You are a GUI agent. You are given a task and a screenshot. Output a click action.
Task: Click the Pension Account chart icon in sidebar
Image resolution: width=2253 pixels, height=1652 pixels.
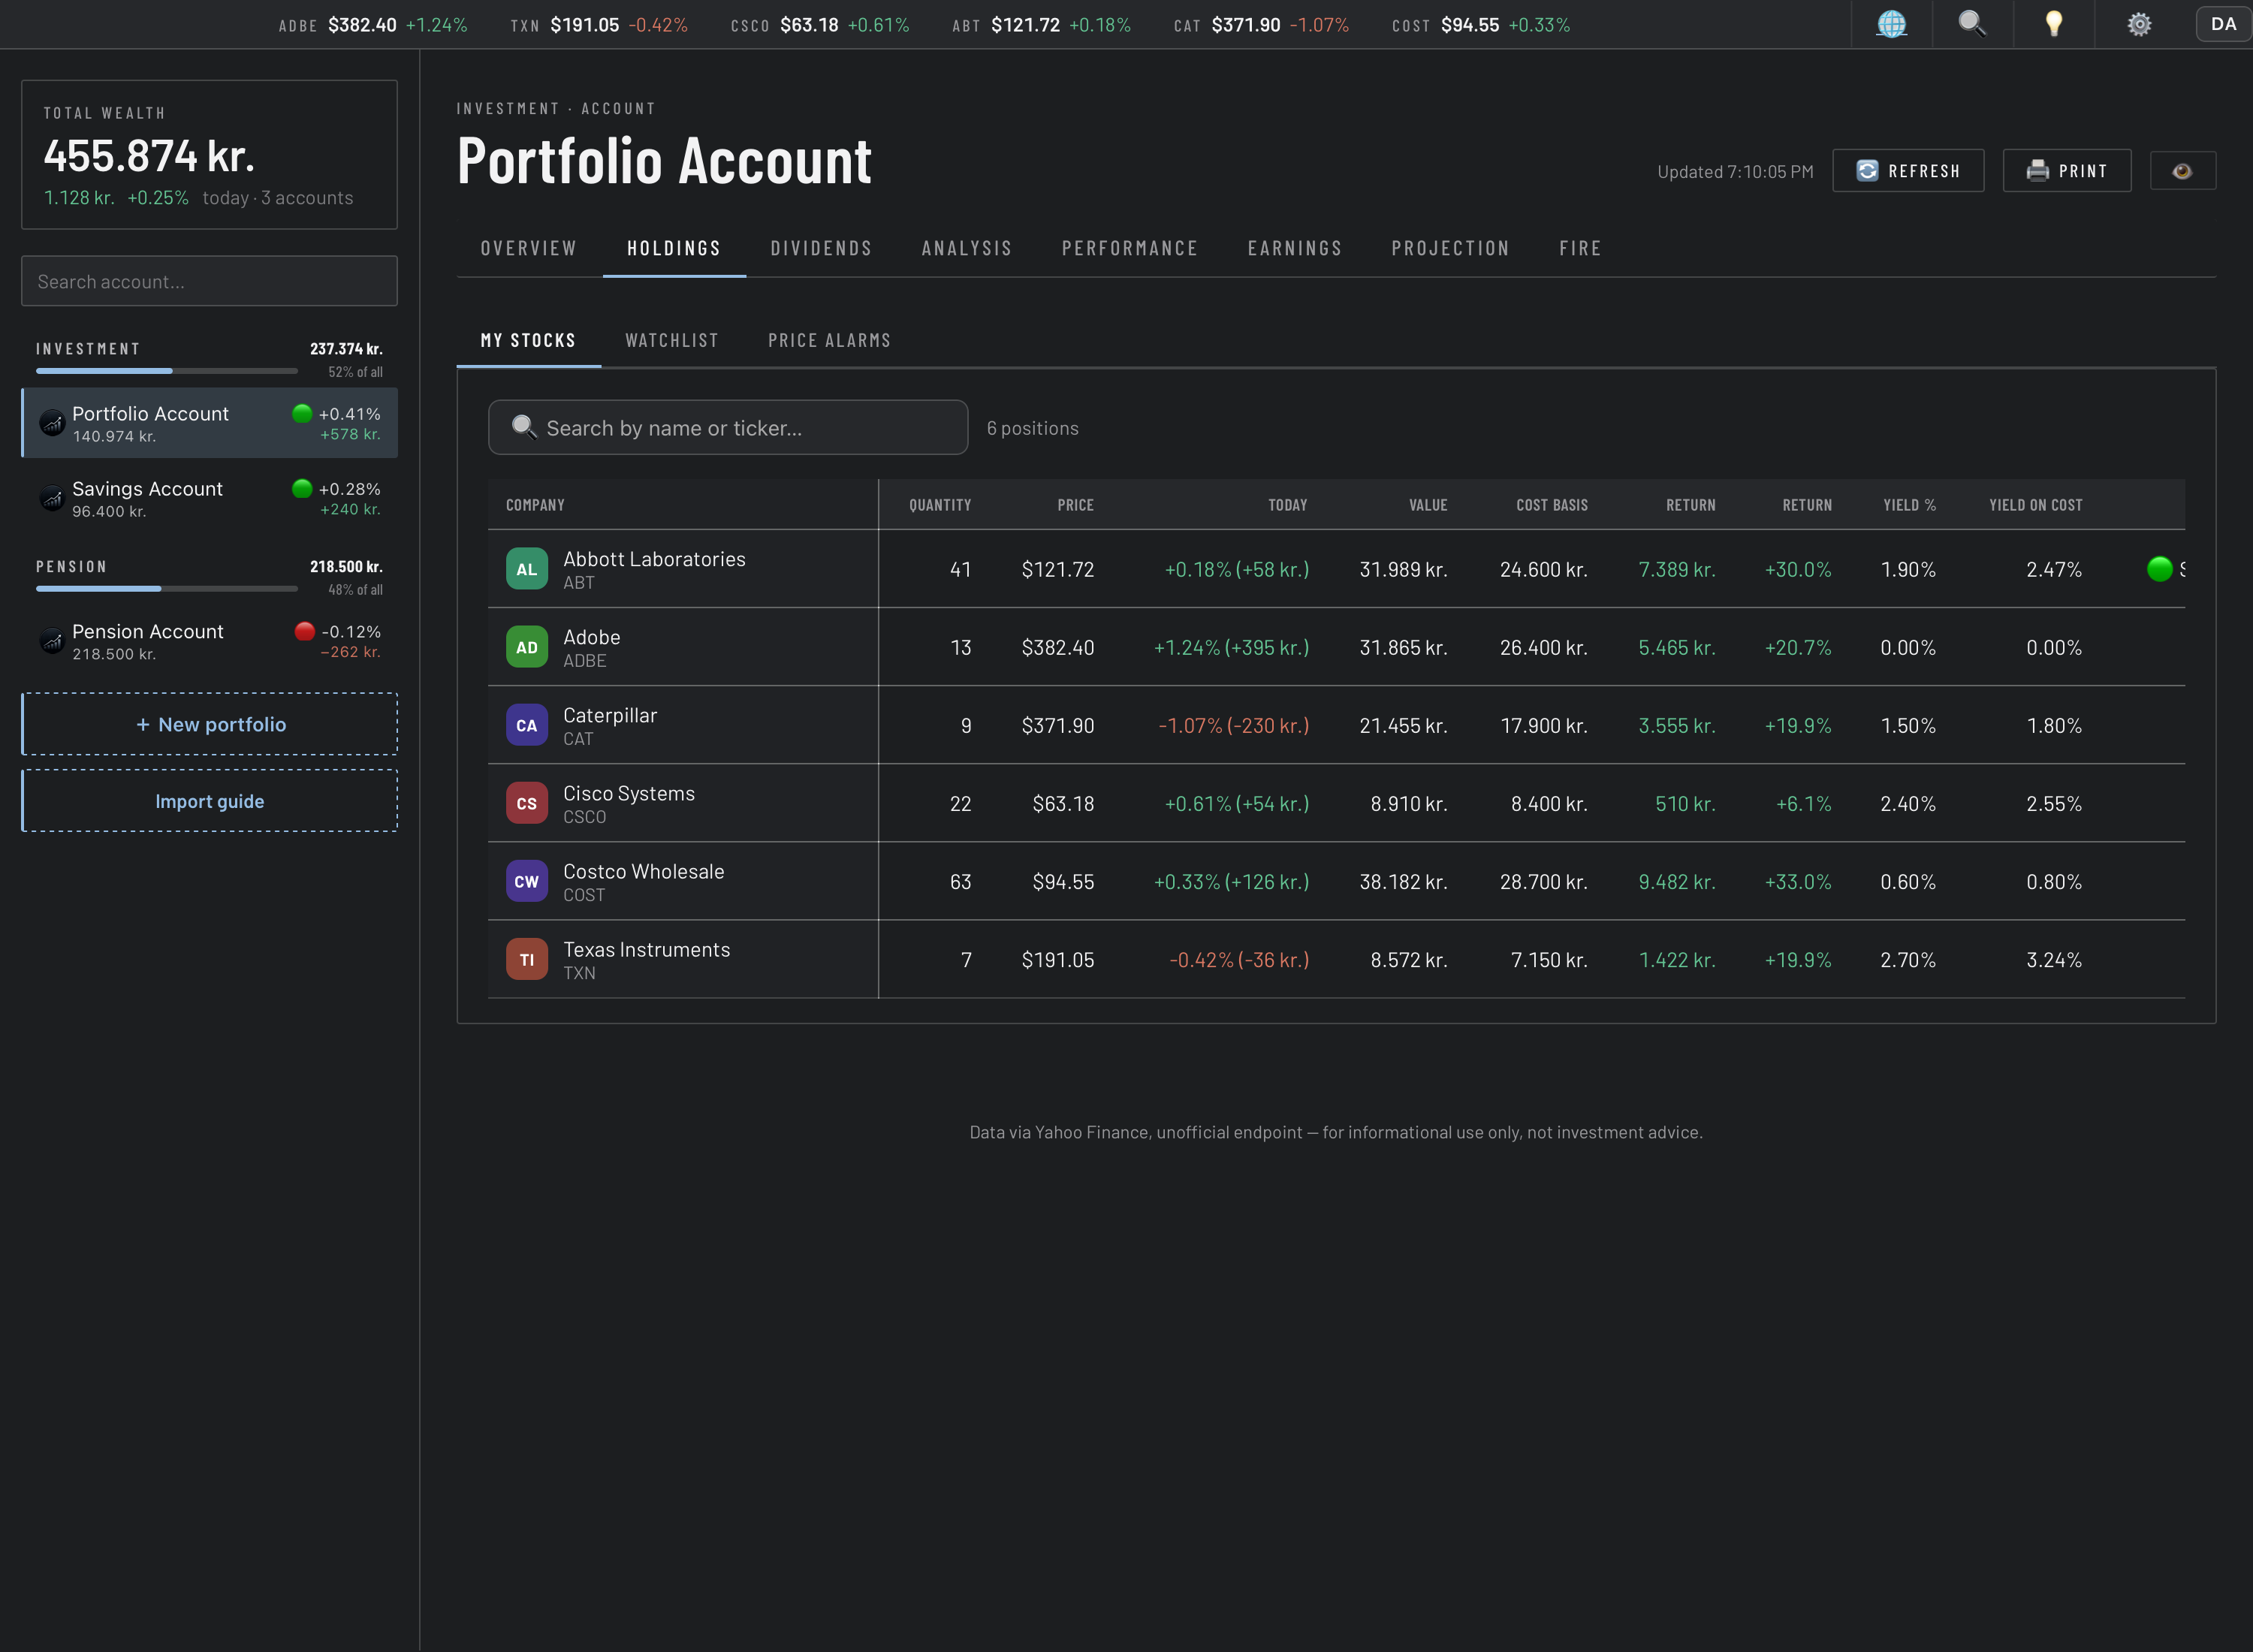pyautogui.click(x=52, y=641)
